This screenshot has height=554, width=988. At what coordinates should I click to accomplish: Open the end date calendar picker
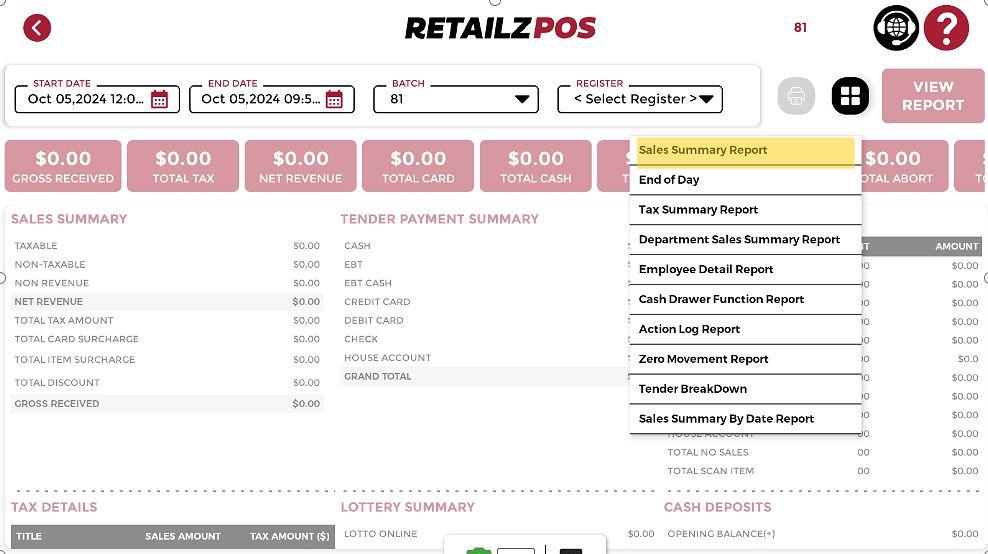pos(334,99)
